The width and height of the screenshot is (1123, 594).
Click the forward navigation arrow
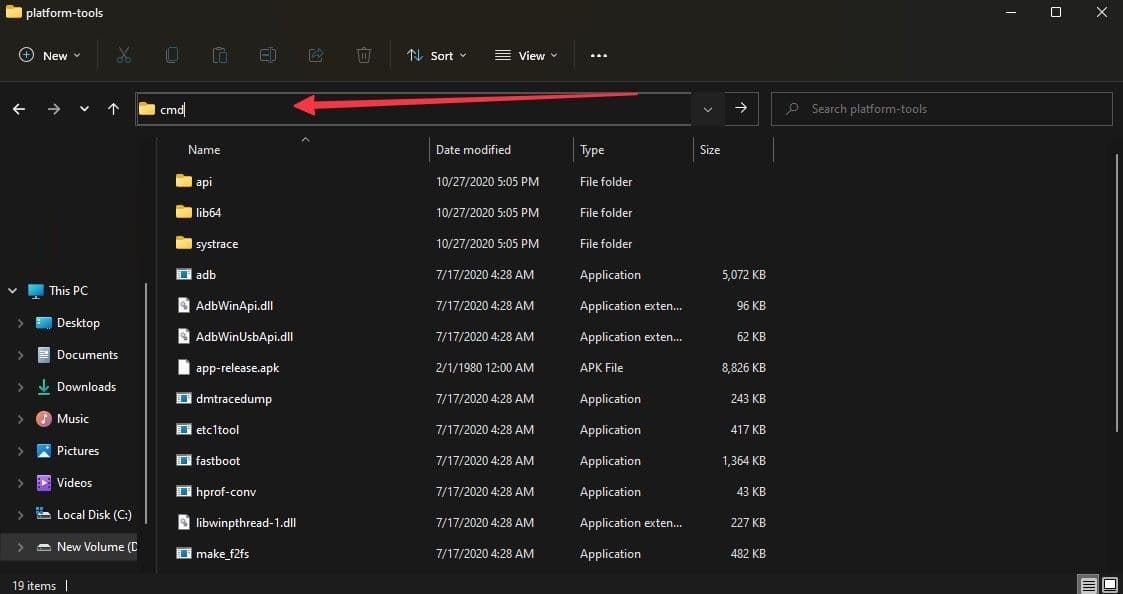coord(53,108)
